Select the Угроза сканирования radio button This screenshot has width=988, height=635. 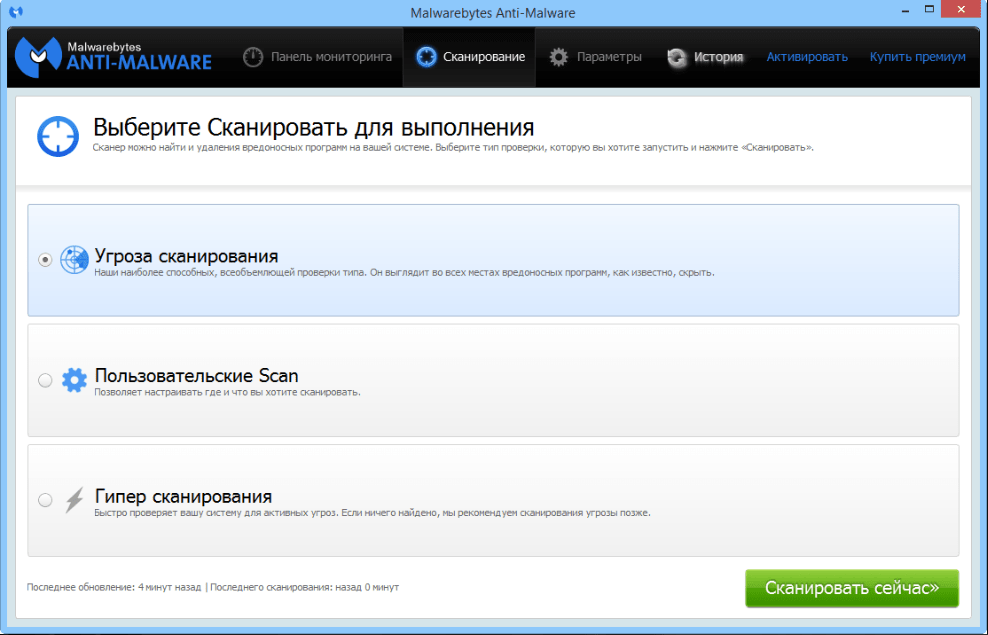(x=45, y=260)
